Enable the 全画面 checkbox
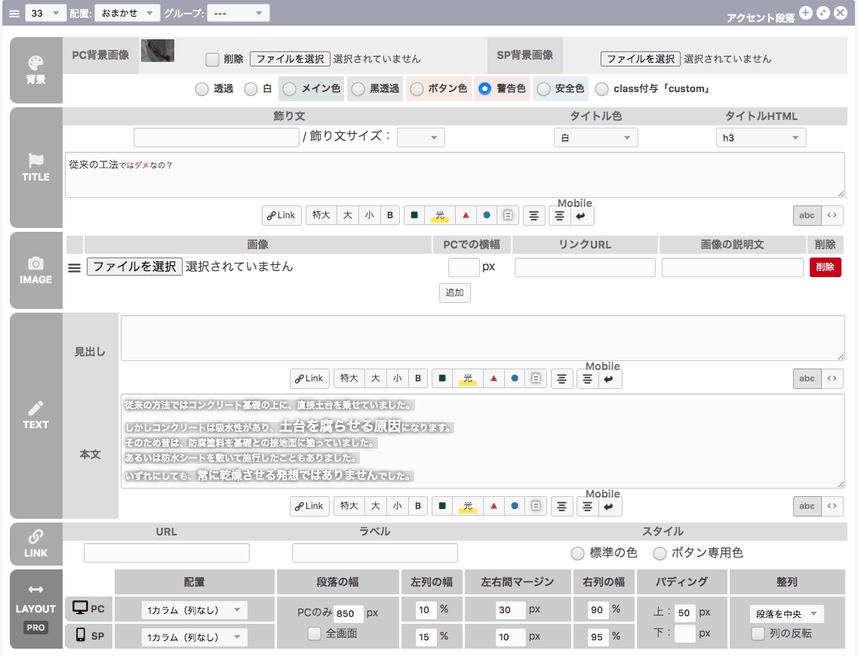 tap(314, 633)
